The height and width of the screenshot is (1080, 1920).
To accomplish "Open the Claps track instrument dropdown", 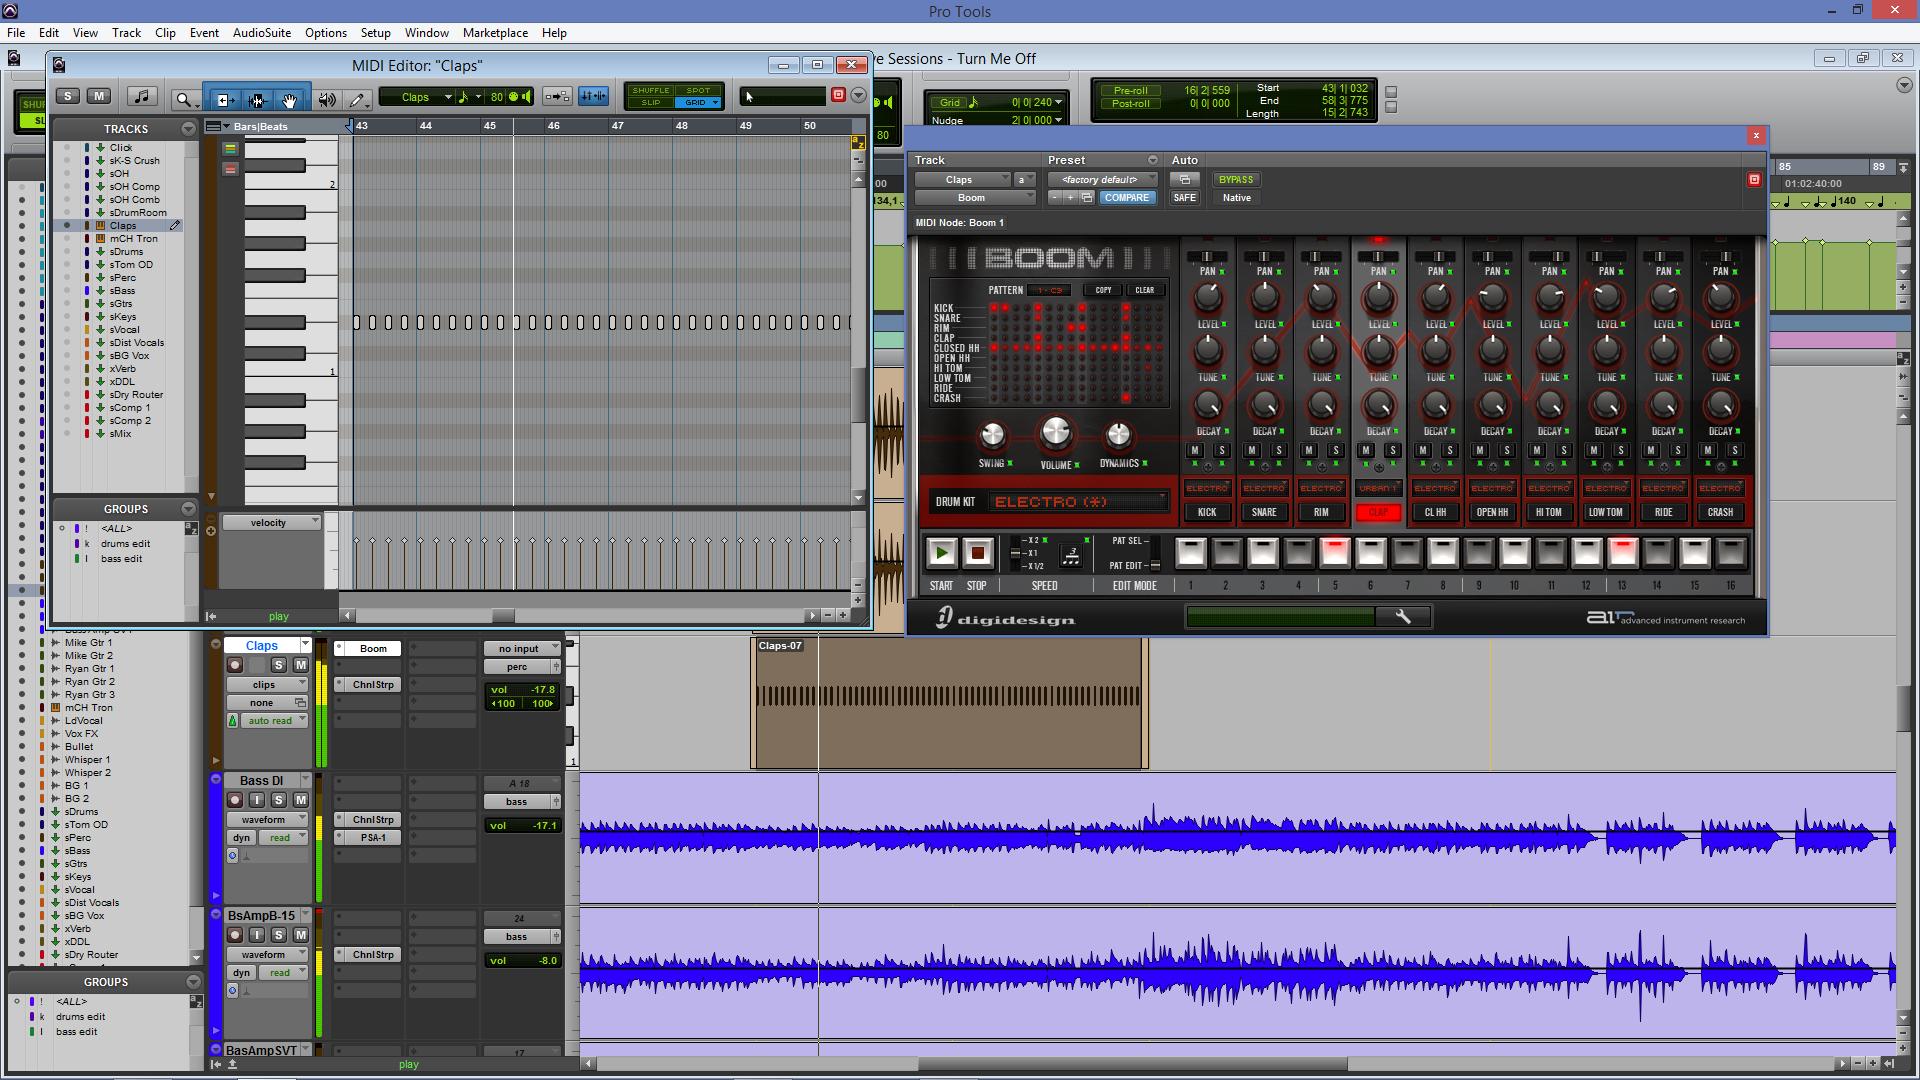I will tap(373, 647).
